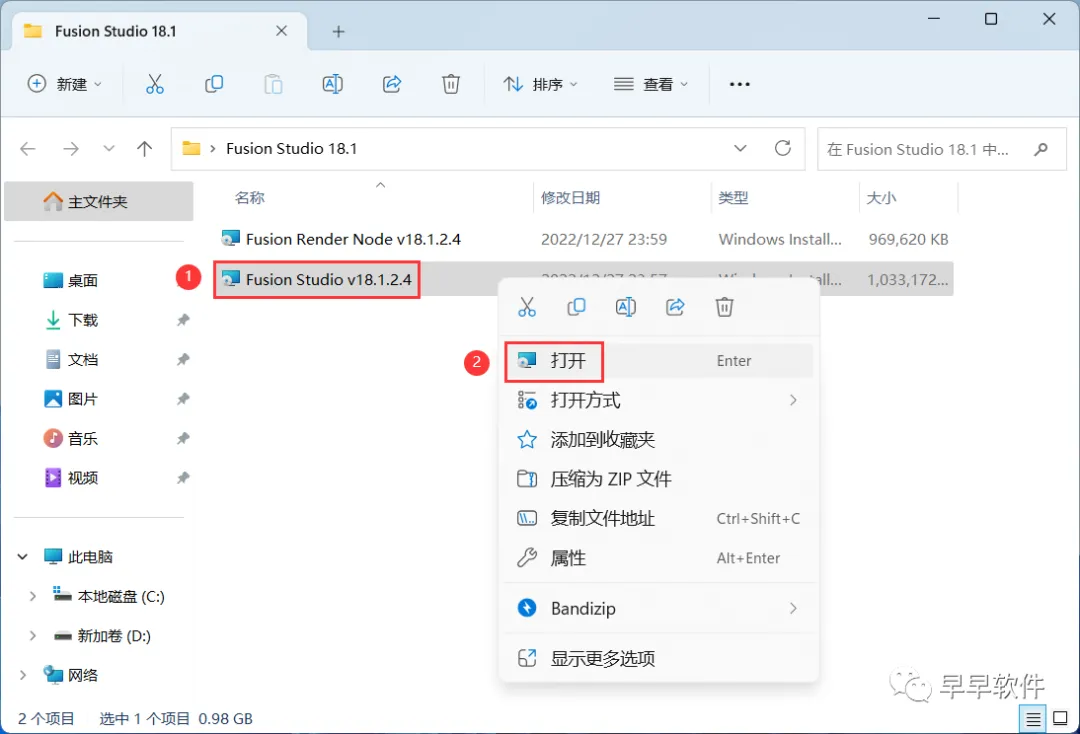Choose 打开 in the context menu
Viewport: 1080px width, 734px height.
tap(659, 361)
